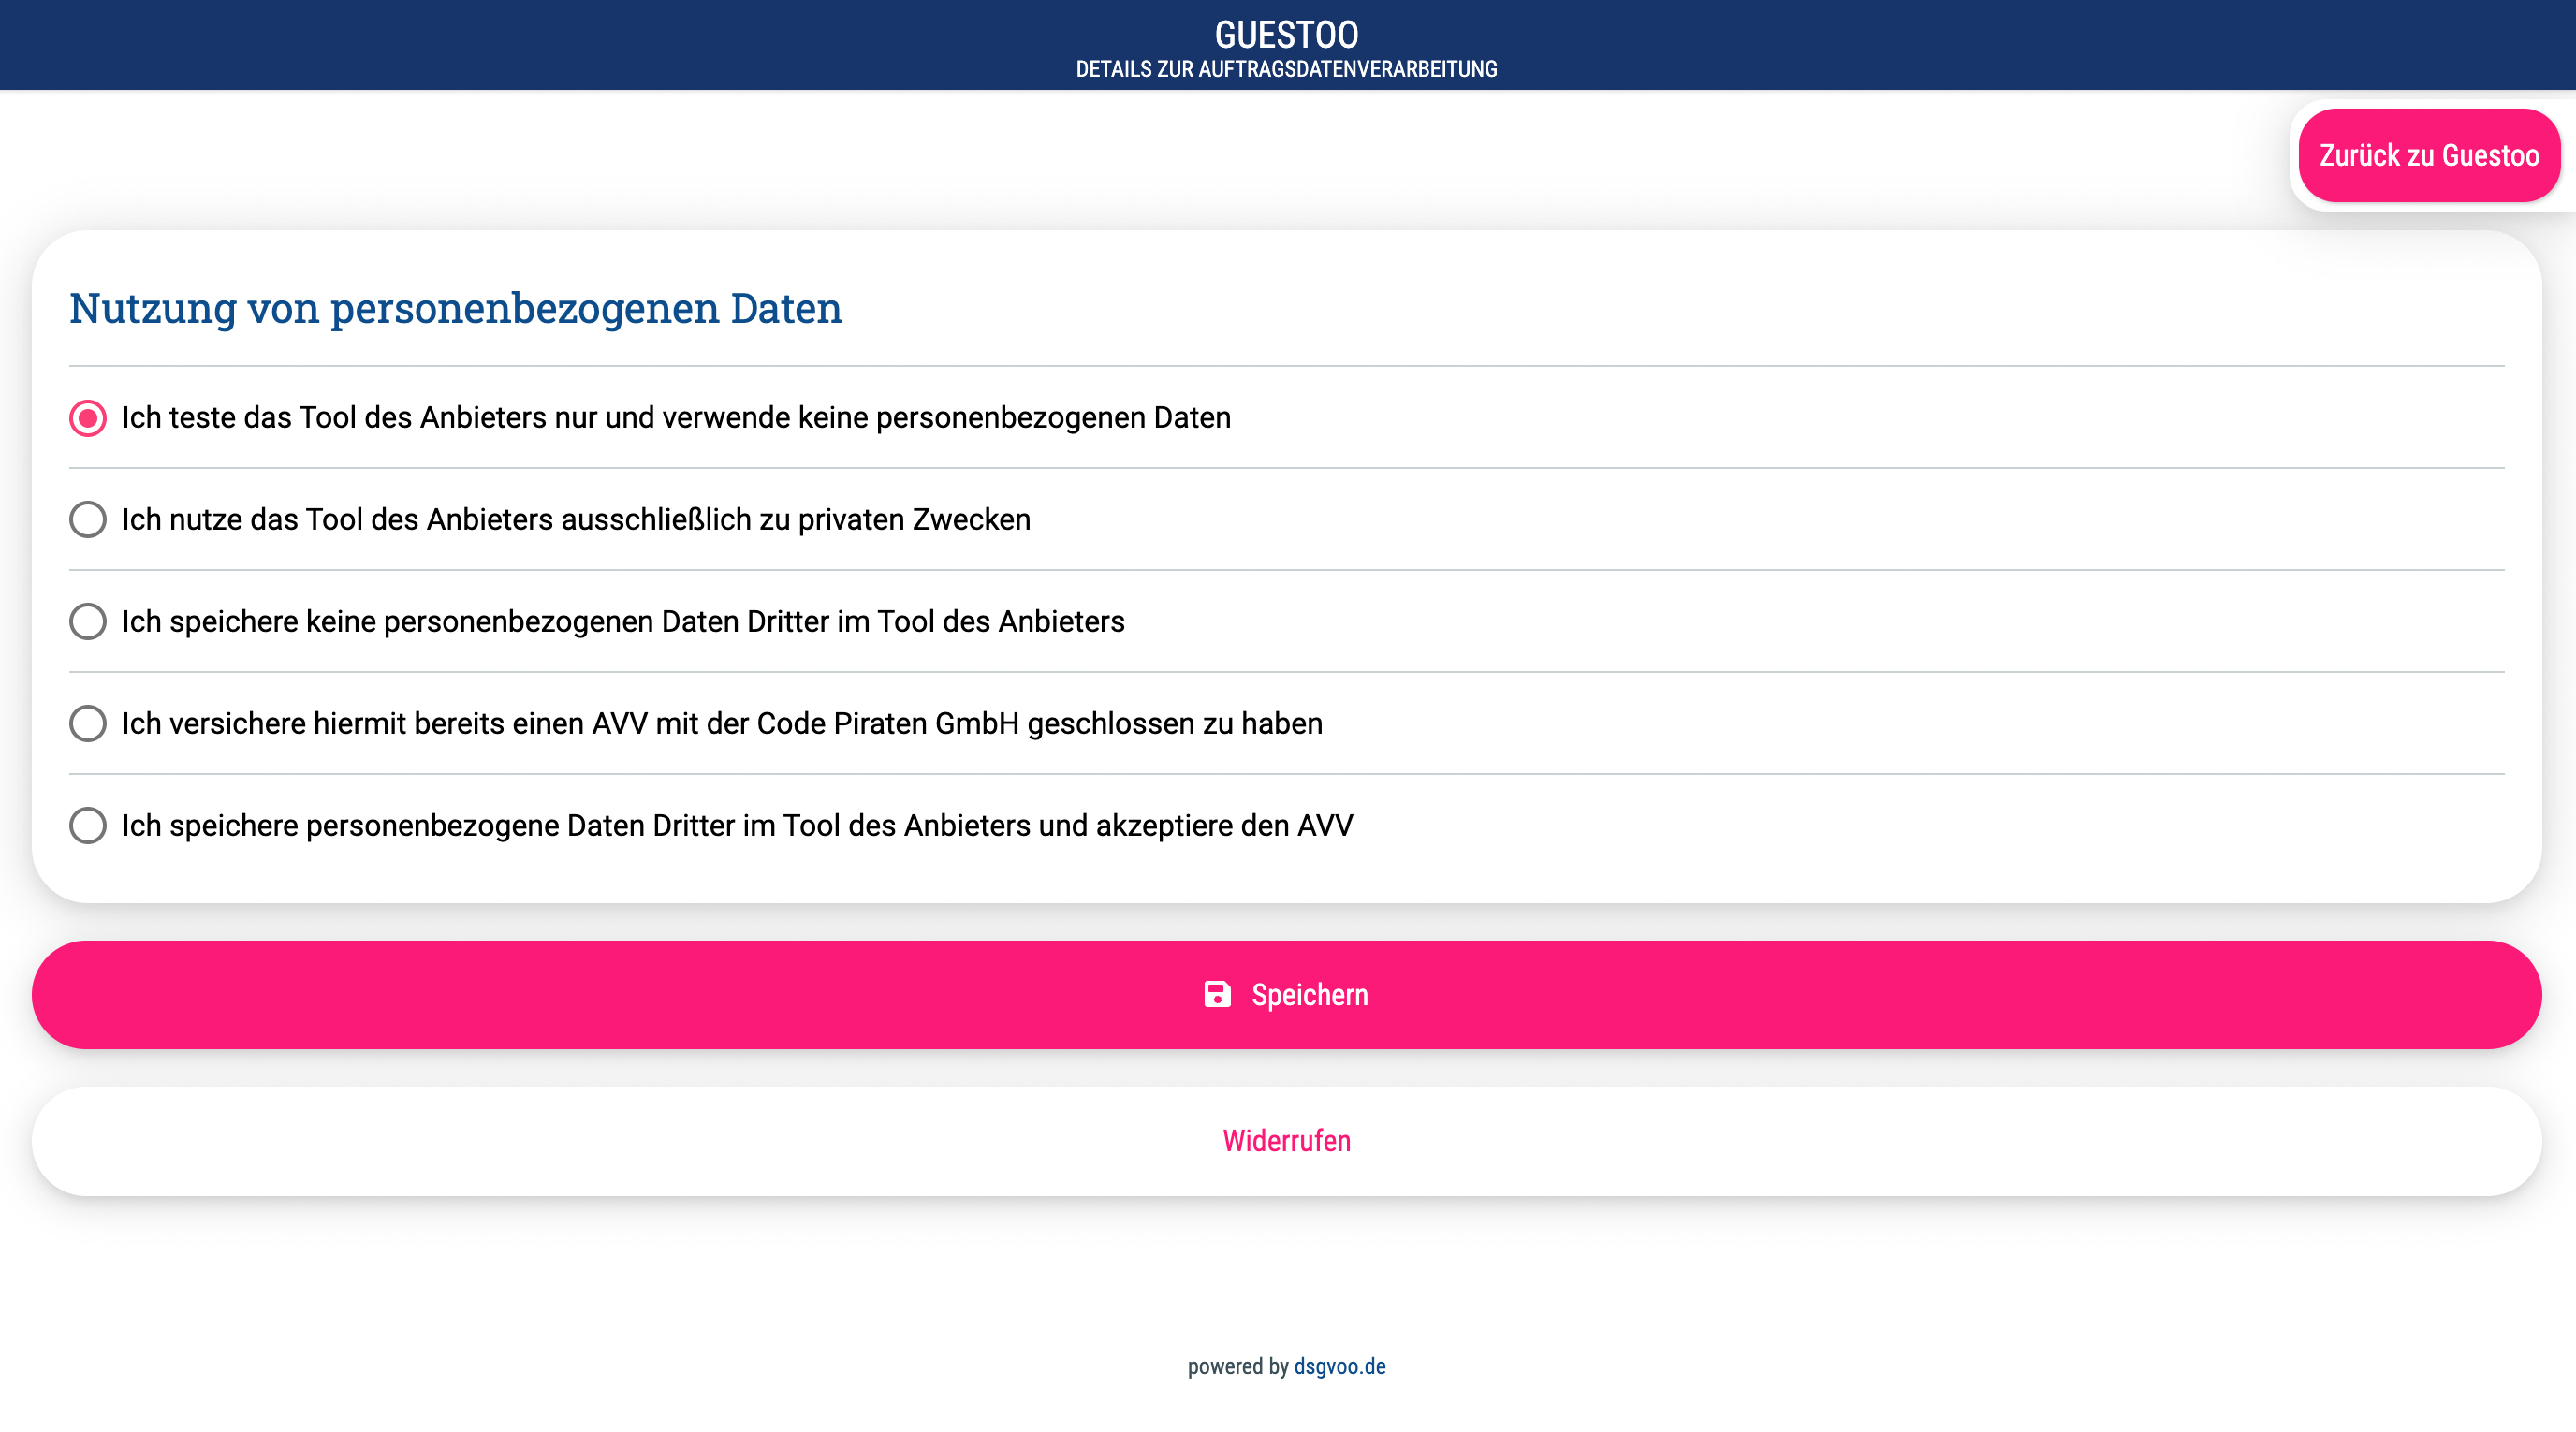Choose radio 'ausschließlich zu privaten Zwecken'
The height and width of the screenshot is (1432, 2576).
click(88, 520)
